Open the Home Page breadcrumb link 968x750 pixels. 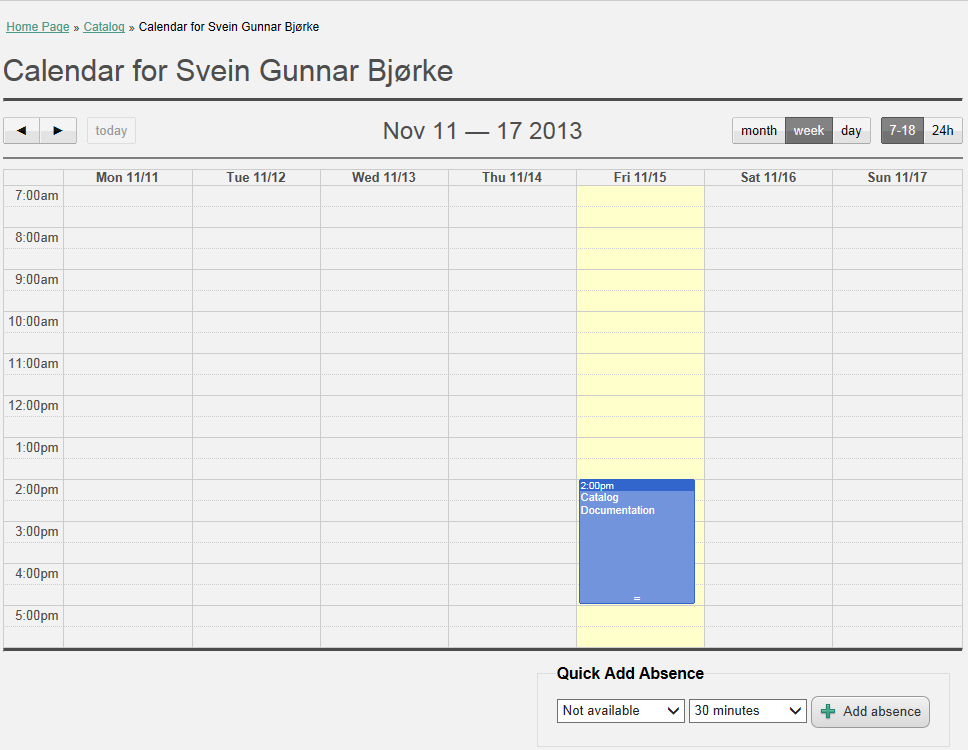pyautogui.click(x=38, y=27)
